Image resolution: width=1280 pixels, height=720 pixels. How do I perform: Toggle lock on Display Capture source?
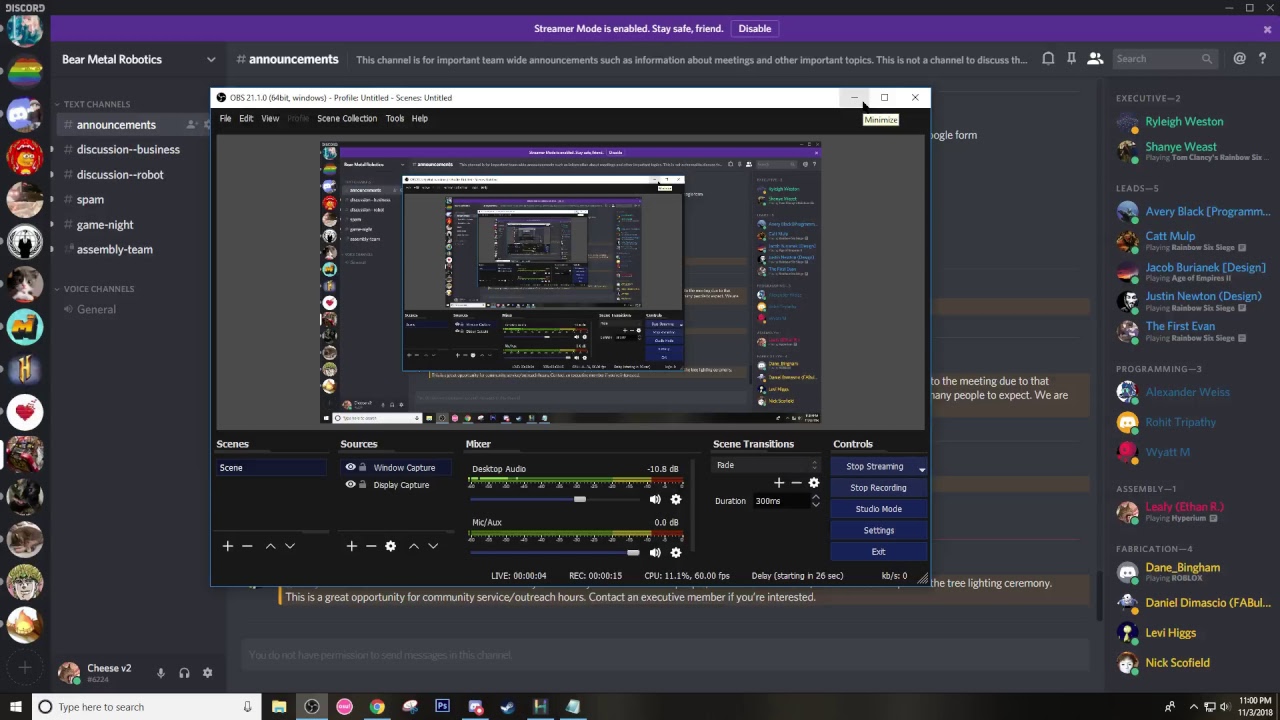coord(362,485)
